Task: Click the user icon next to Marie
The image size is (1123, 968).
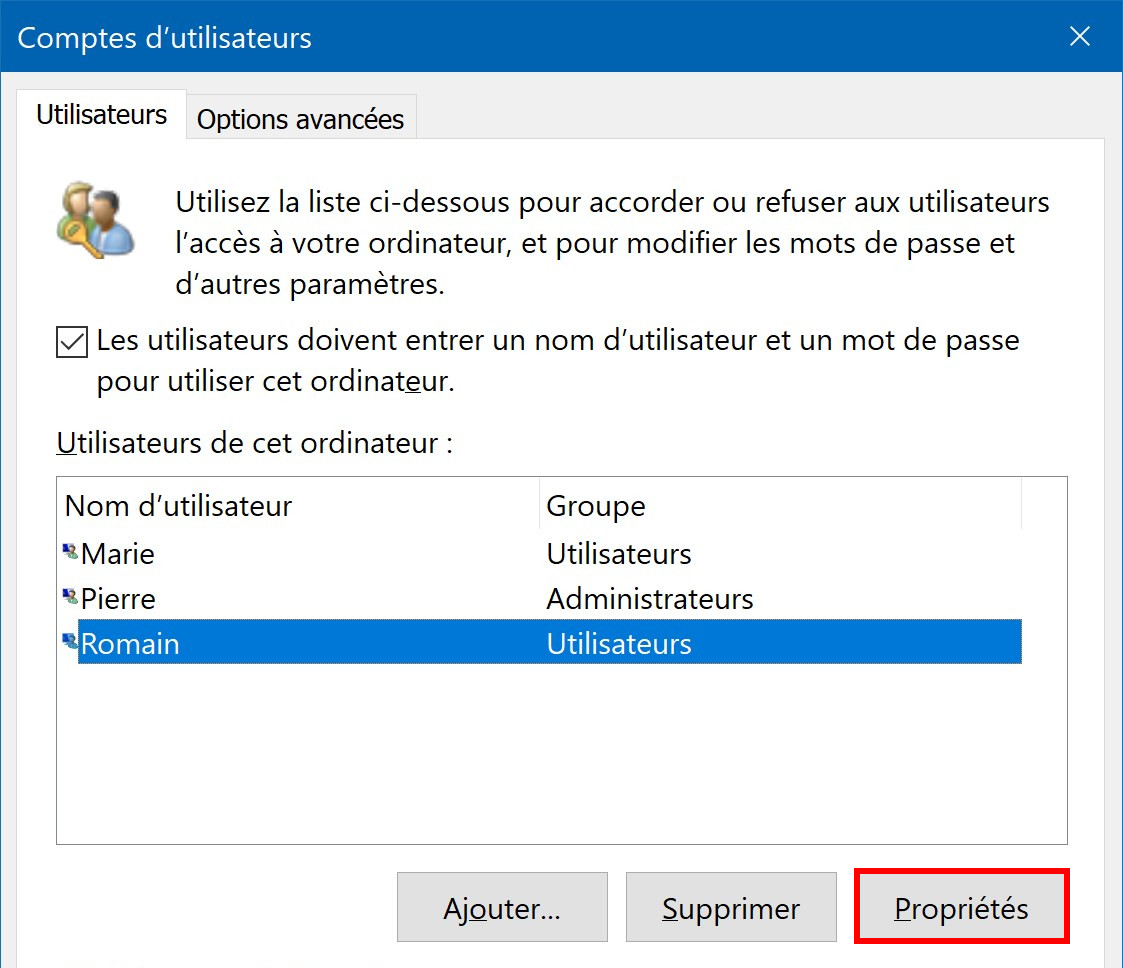Action: tap(70, 552)
